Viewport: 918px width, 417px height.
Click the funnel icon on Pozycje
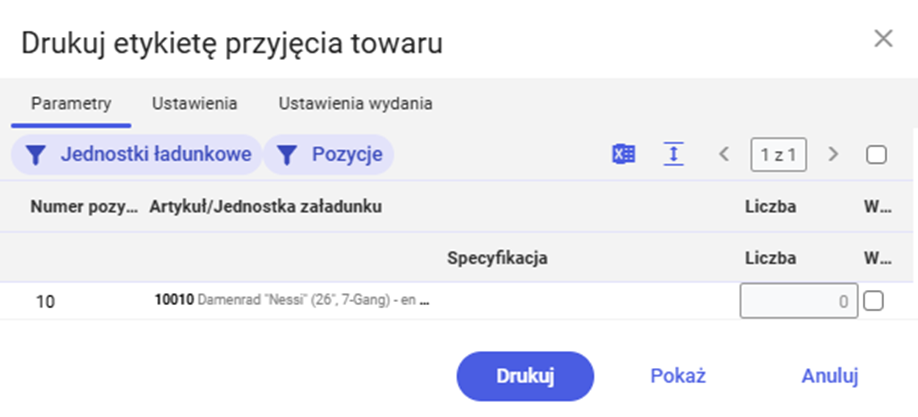pos(286,155)
